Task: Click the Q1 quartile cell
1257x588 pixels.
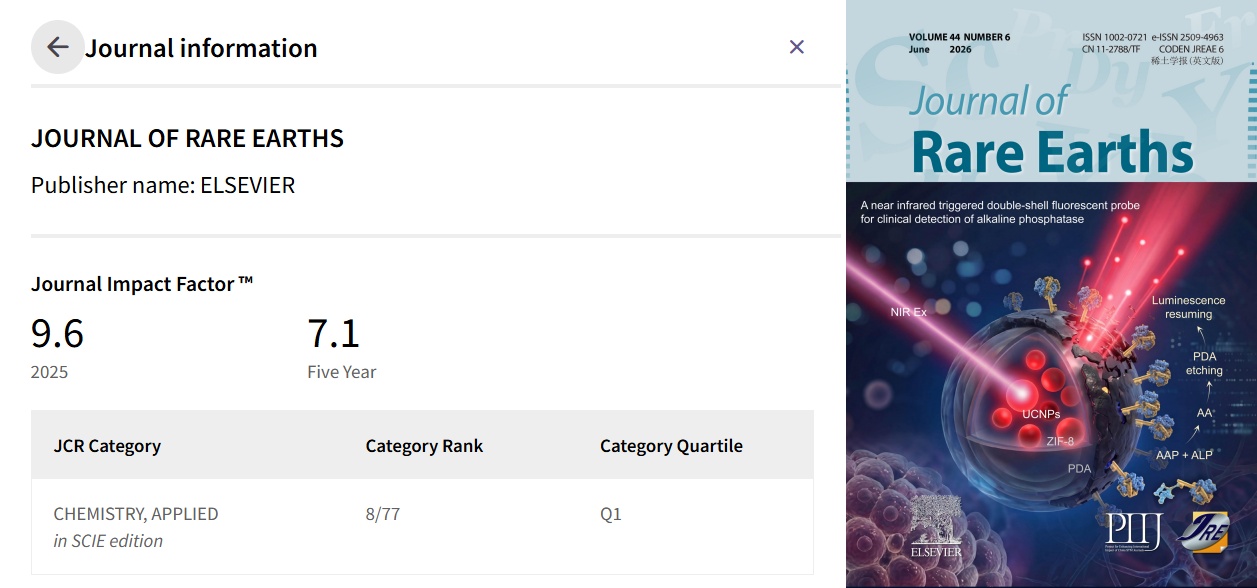Action: [611, 514]
